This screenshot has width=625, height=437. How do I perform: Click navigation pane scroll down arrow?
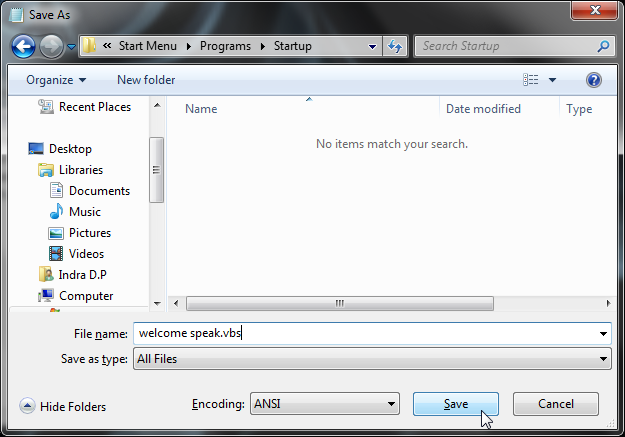coord(157,304)
